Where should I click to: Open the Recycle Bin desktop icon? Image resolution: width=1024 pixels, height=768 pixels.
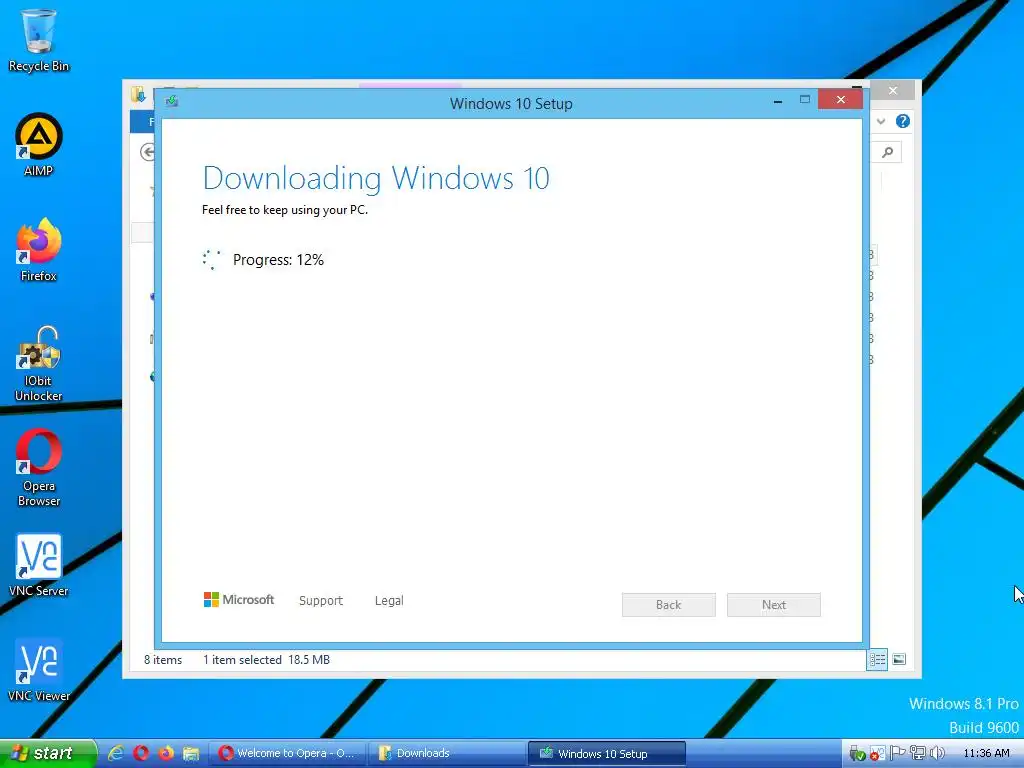click(39, 39)
